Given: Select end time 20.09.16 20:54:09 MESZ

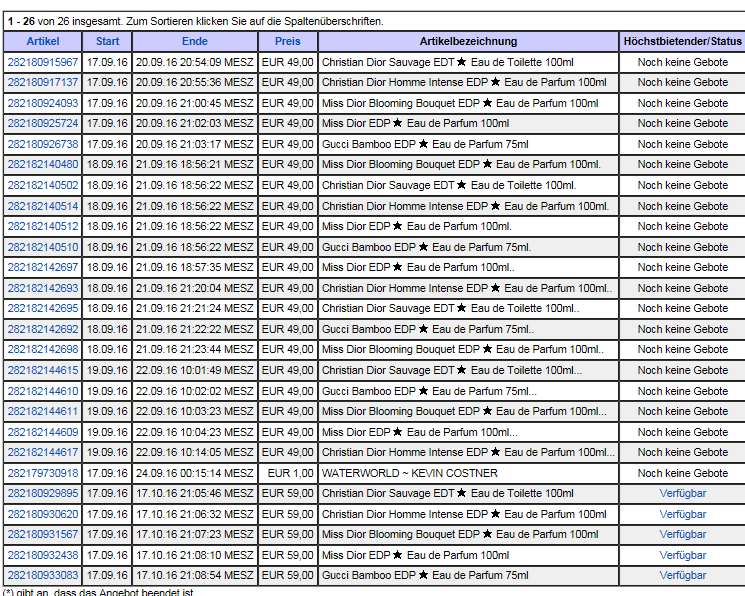Looking at the screenshot, I should [195, 62].
